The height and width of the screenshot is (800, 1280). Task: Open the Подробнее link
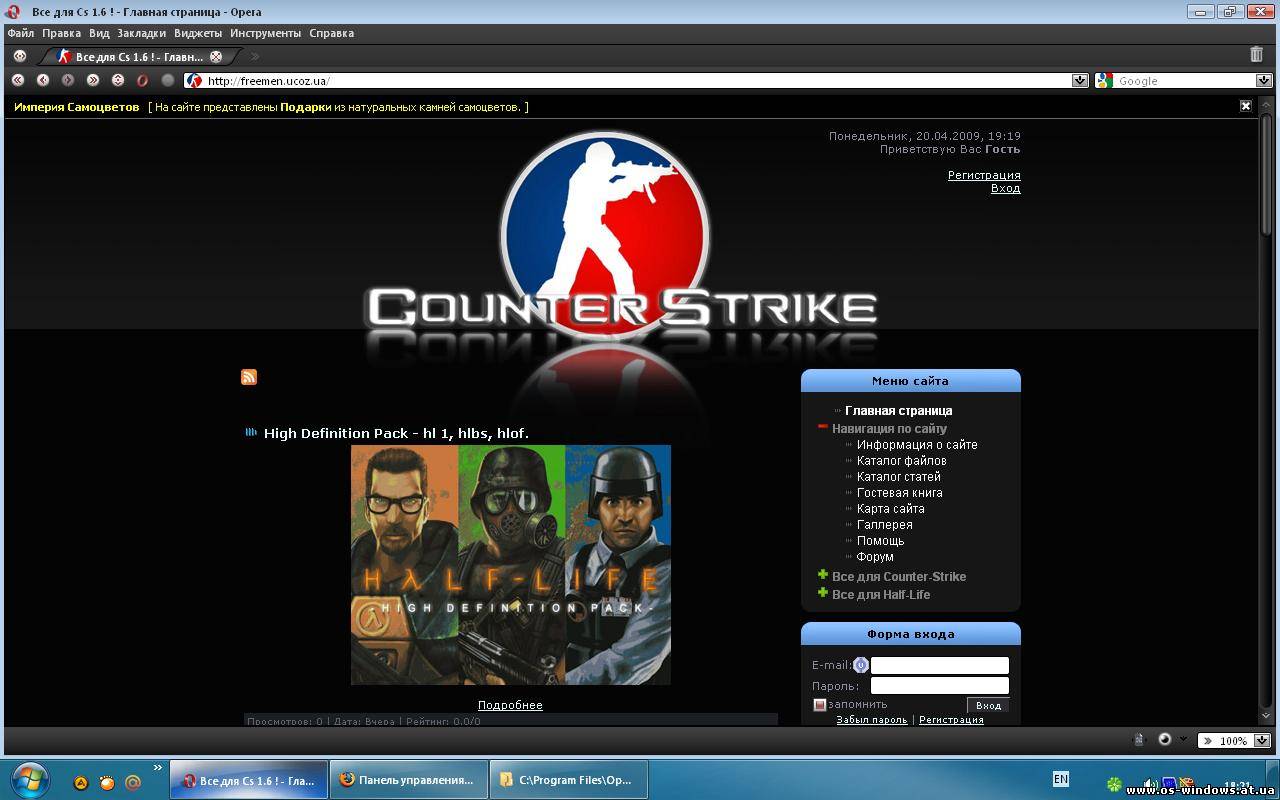(x=510, y=705)
